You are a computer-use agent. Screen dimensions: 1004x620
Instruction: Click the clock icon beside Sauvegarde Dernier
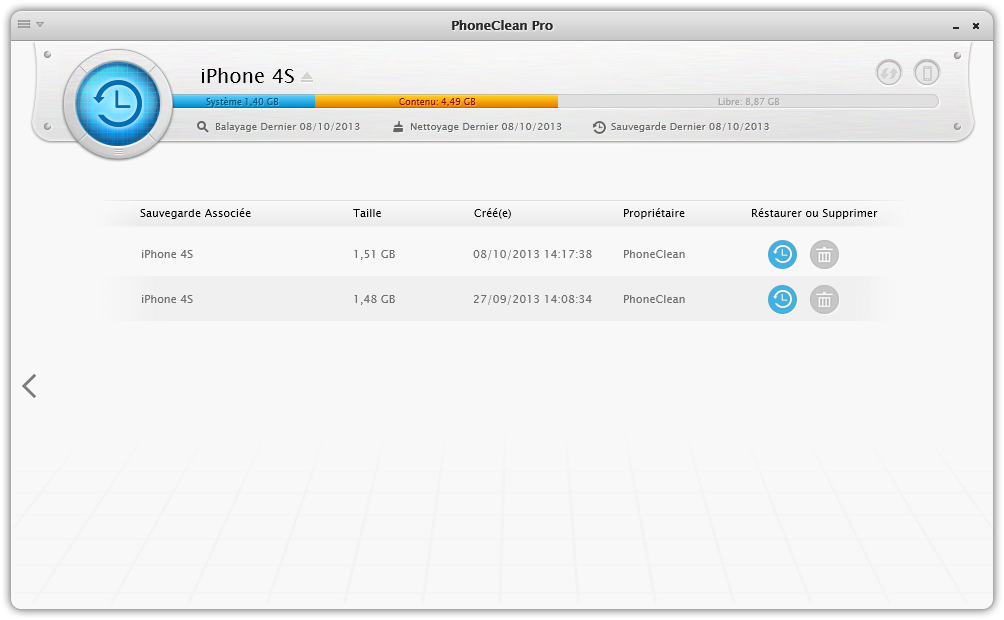[x=599, y=127]
